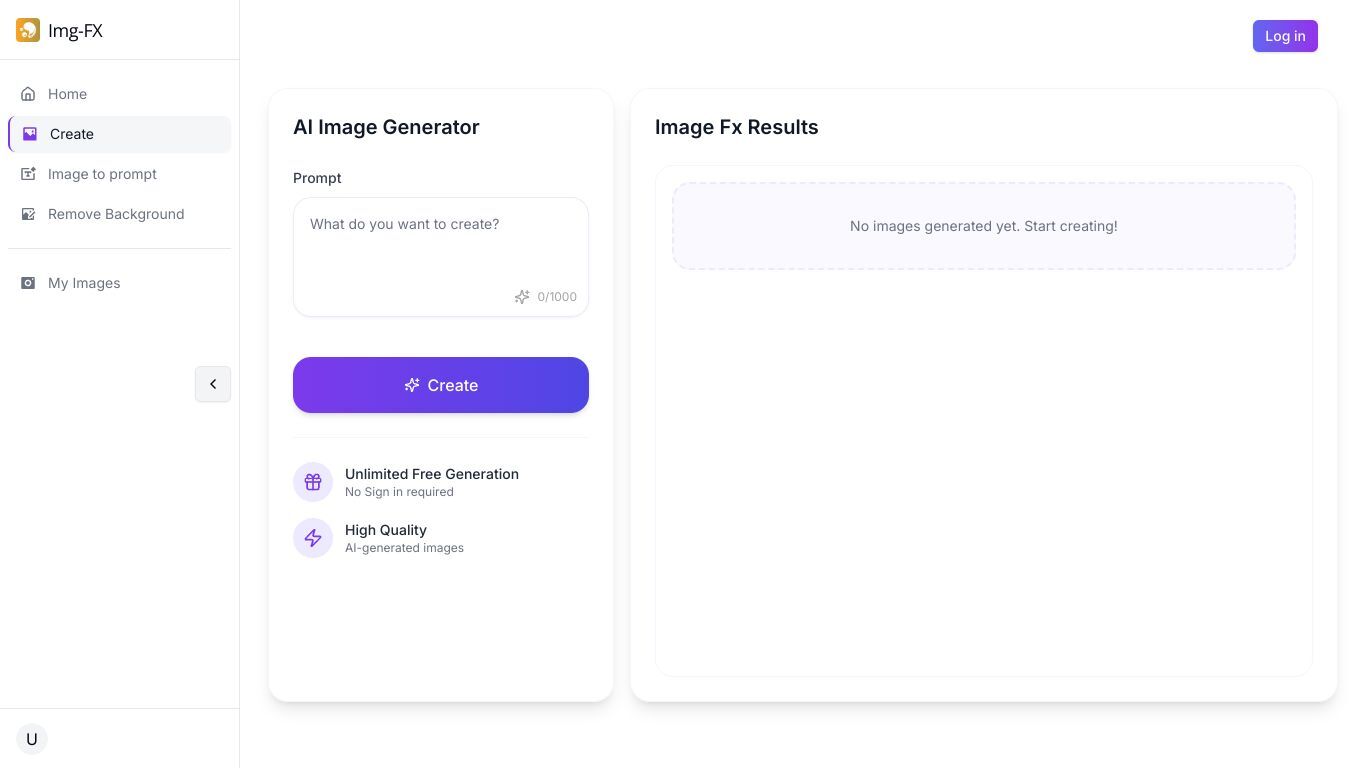The width and height of the screenshot is (1366, 768).
Task: Click the Create picture icon in sidebar
Action: click(30, 134)
